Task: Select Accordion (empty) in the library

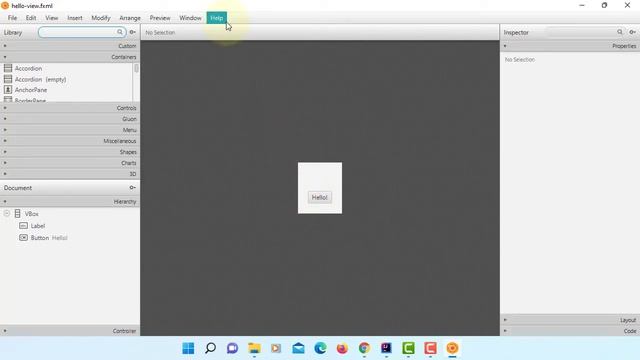Action: tap(40, 79)
